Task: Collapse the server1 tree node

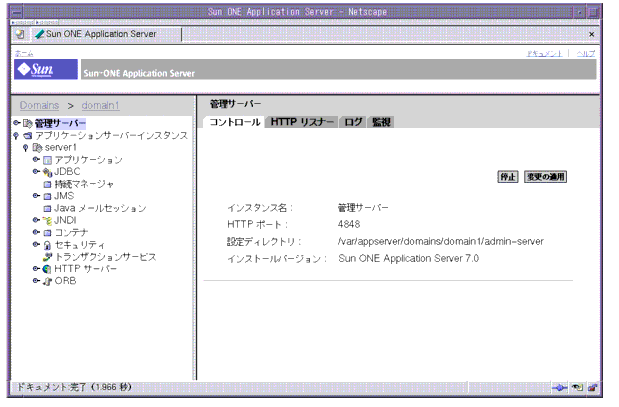Action: (x=26, y=148)
